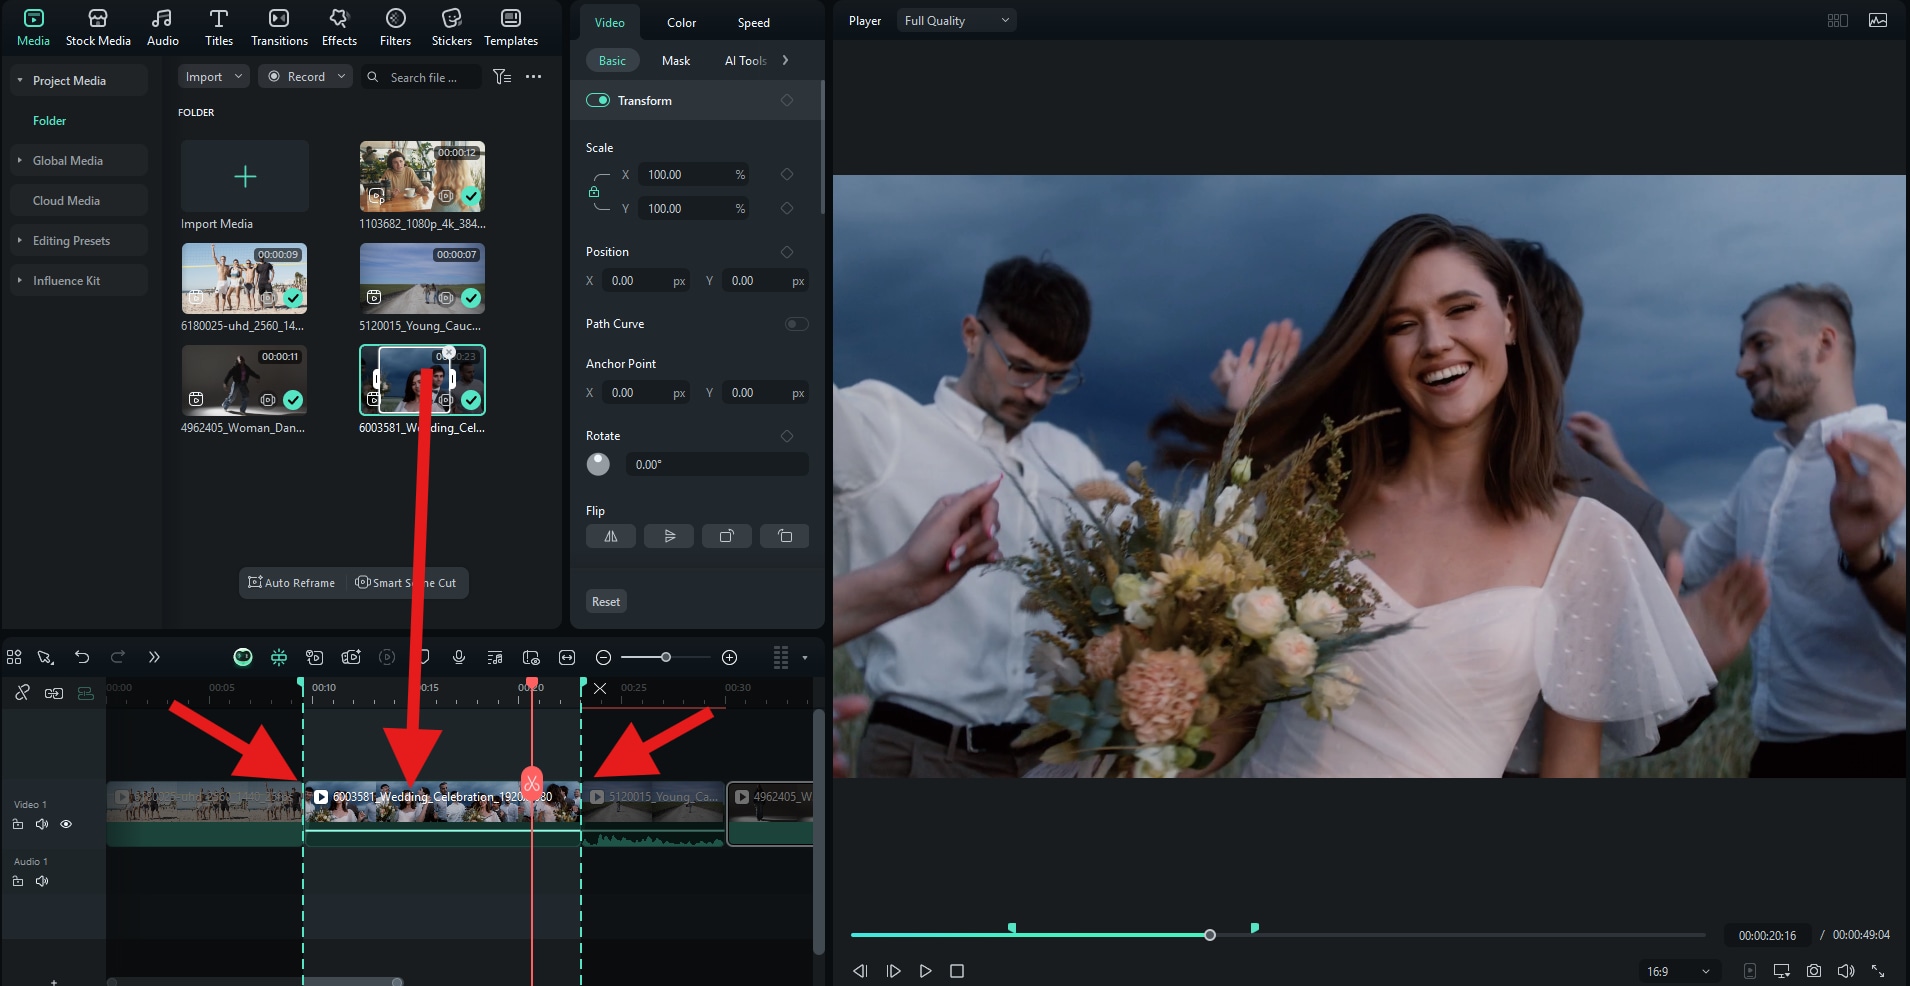The width and height of the screenshot is (1910, 986).
Task: Click the filter sort icon in media panel
Action: (502, 77)
